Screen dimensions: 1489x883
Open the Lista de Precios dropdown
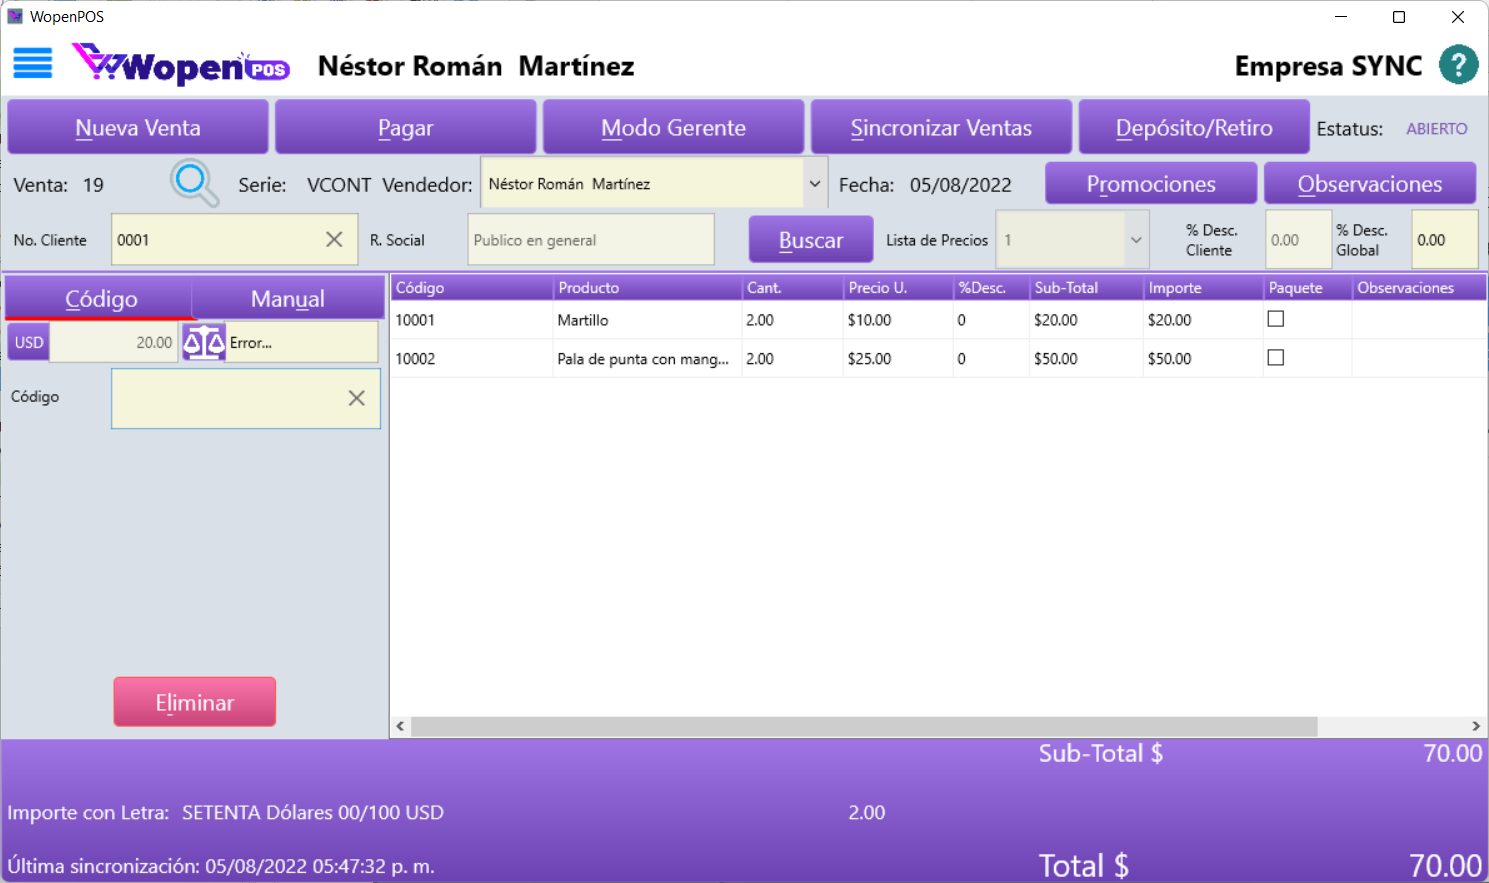1136,240
